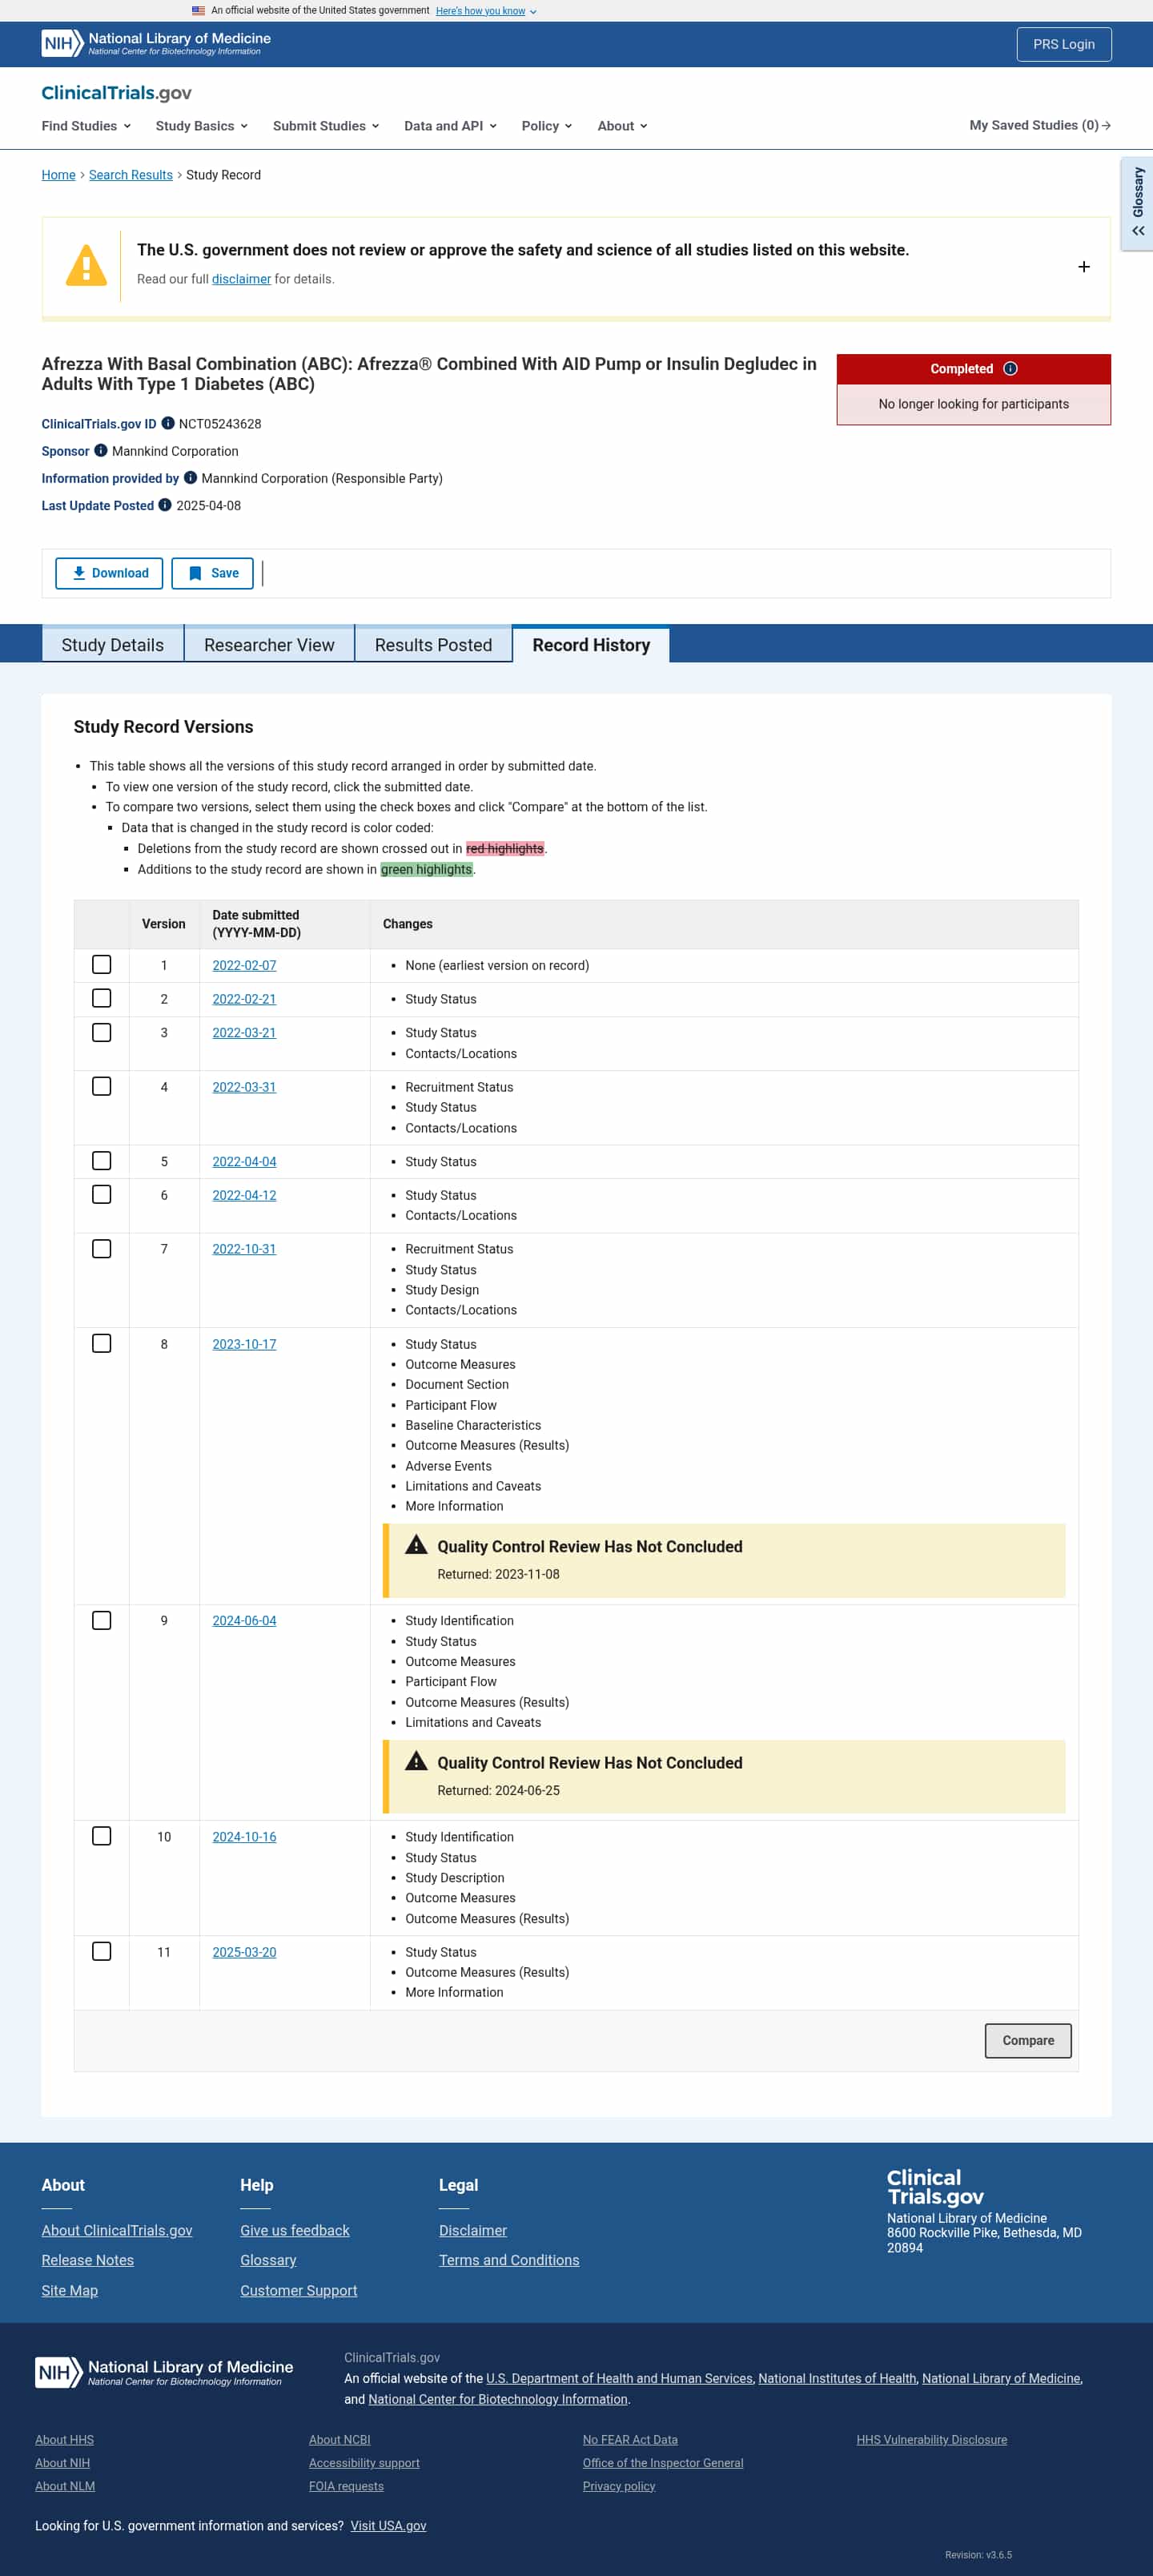Open the About dropdown menu

622,126
